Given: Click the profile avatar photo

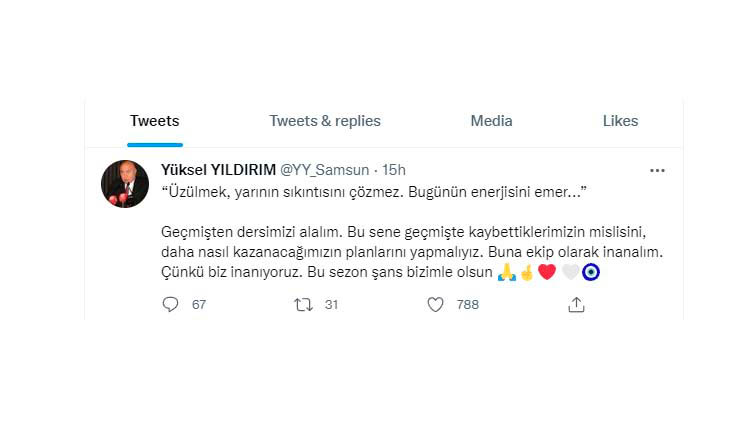Looking at the screenshot, I should click(125, 184).
